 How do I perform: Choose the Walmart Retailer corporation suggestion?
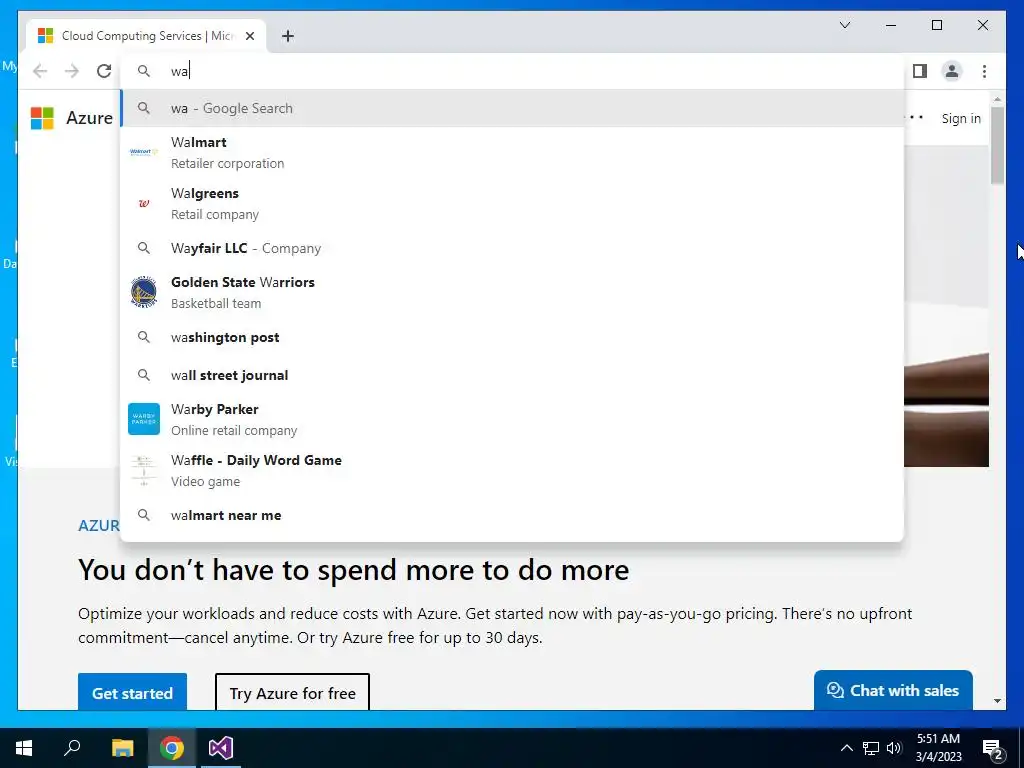[512, 153]
